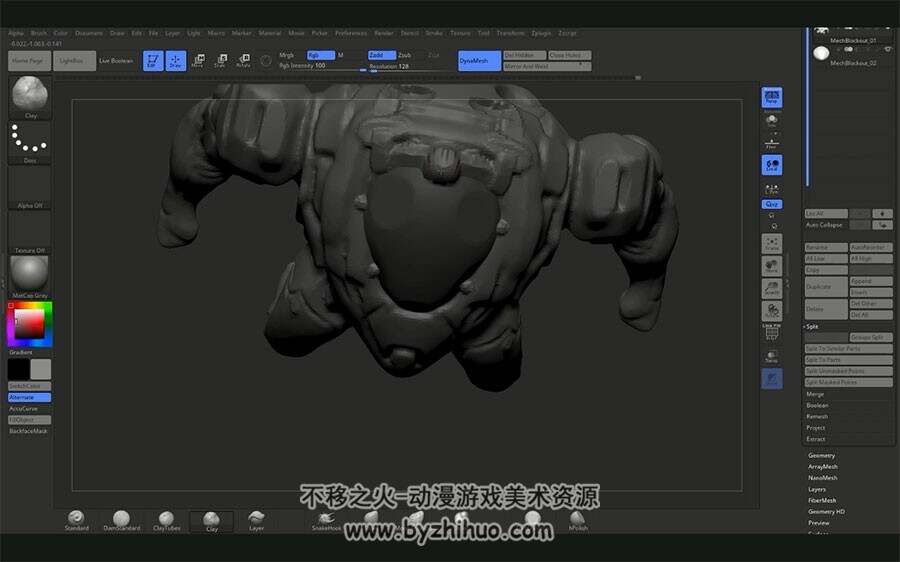Adjust the Resolution slider
The image size is (900, 562).
click(x=410, y=67)
